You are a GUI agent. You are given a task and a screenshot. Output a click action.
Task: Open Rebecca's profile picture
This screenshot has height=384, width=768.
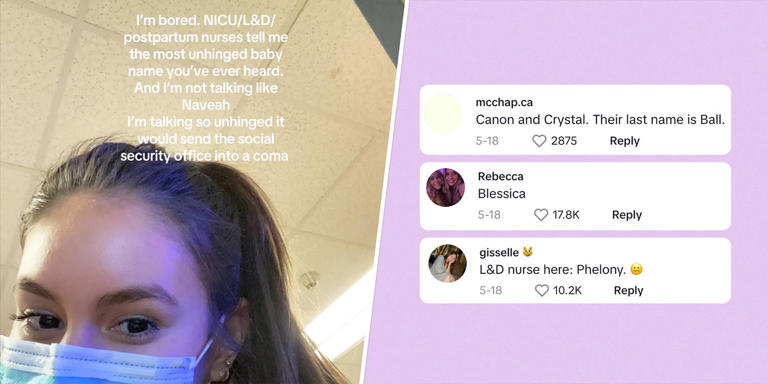pos(445,187)
